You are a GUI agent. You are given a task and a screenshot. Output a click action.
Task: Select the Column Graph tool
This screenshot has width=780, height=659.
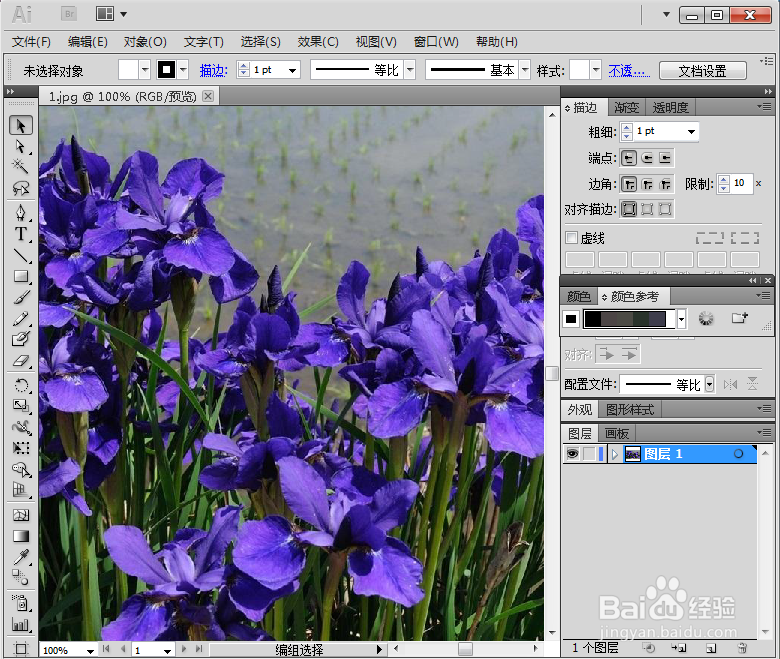(21, 624)
